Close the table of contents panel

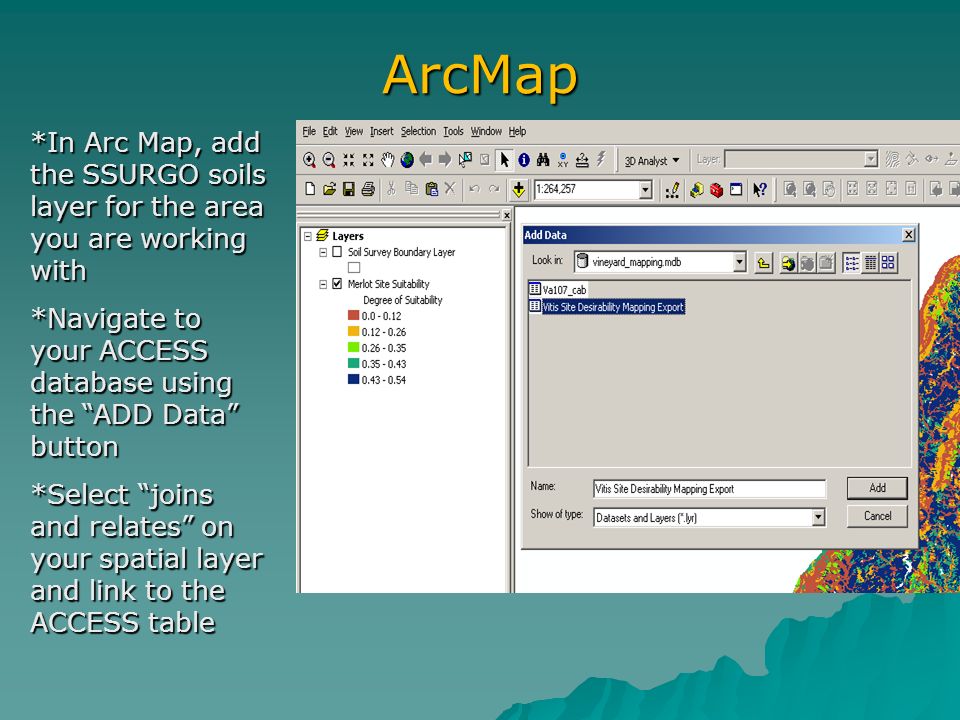(x=506, y=215)
